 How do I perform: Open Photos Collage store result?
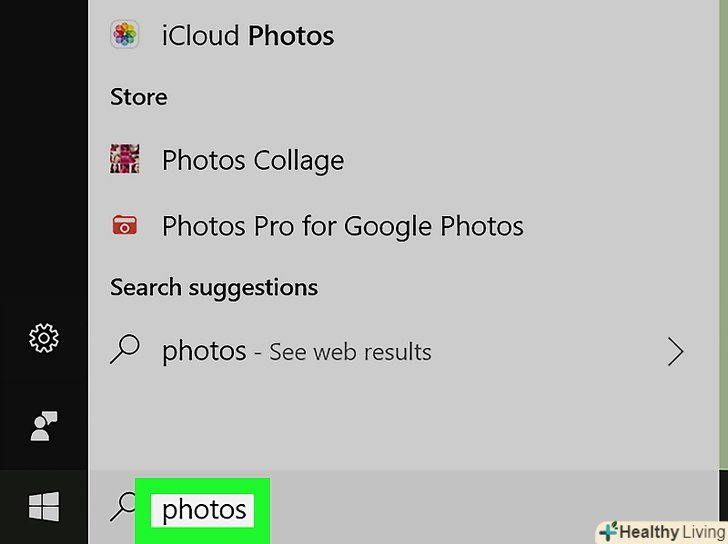(x=252, y=160)
